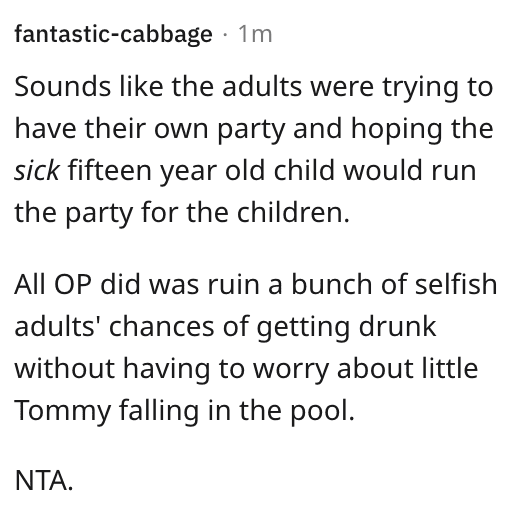Image resolution: width=532 pixels, height=522 pixels.
Task: Click the word children. ending first paragraph
Action: click(x=293, y=212)
